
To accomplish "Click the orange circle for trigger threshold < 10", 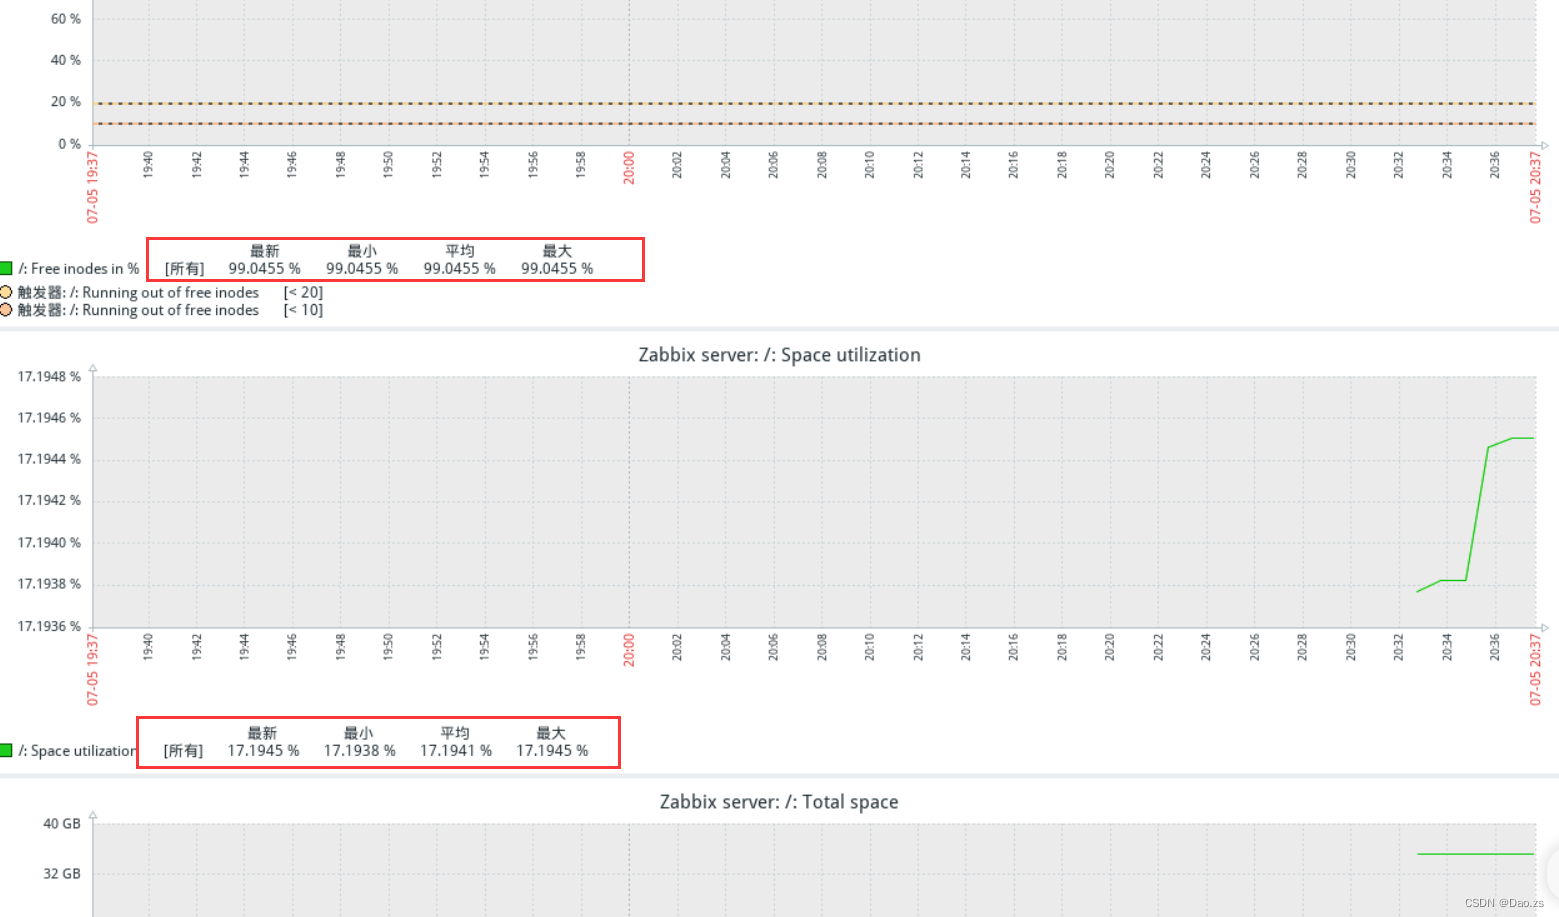I will pyautogui.click(x=6, y=310).
